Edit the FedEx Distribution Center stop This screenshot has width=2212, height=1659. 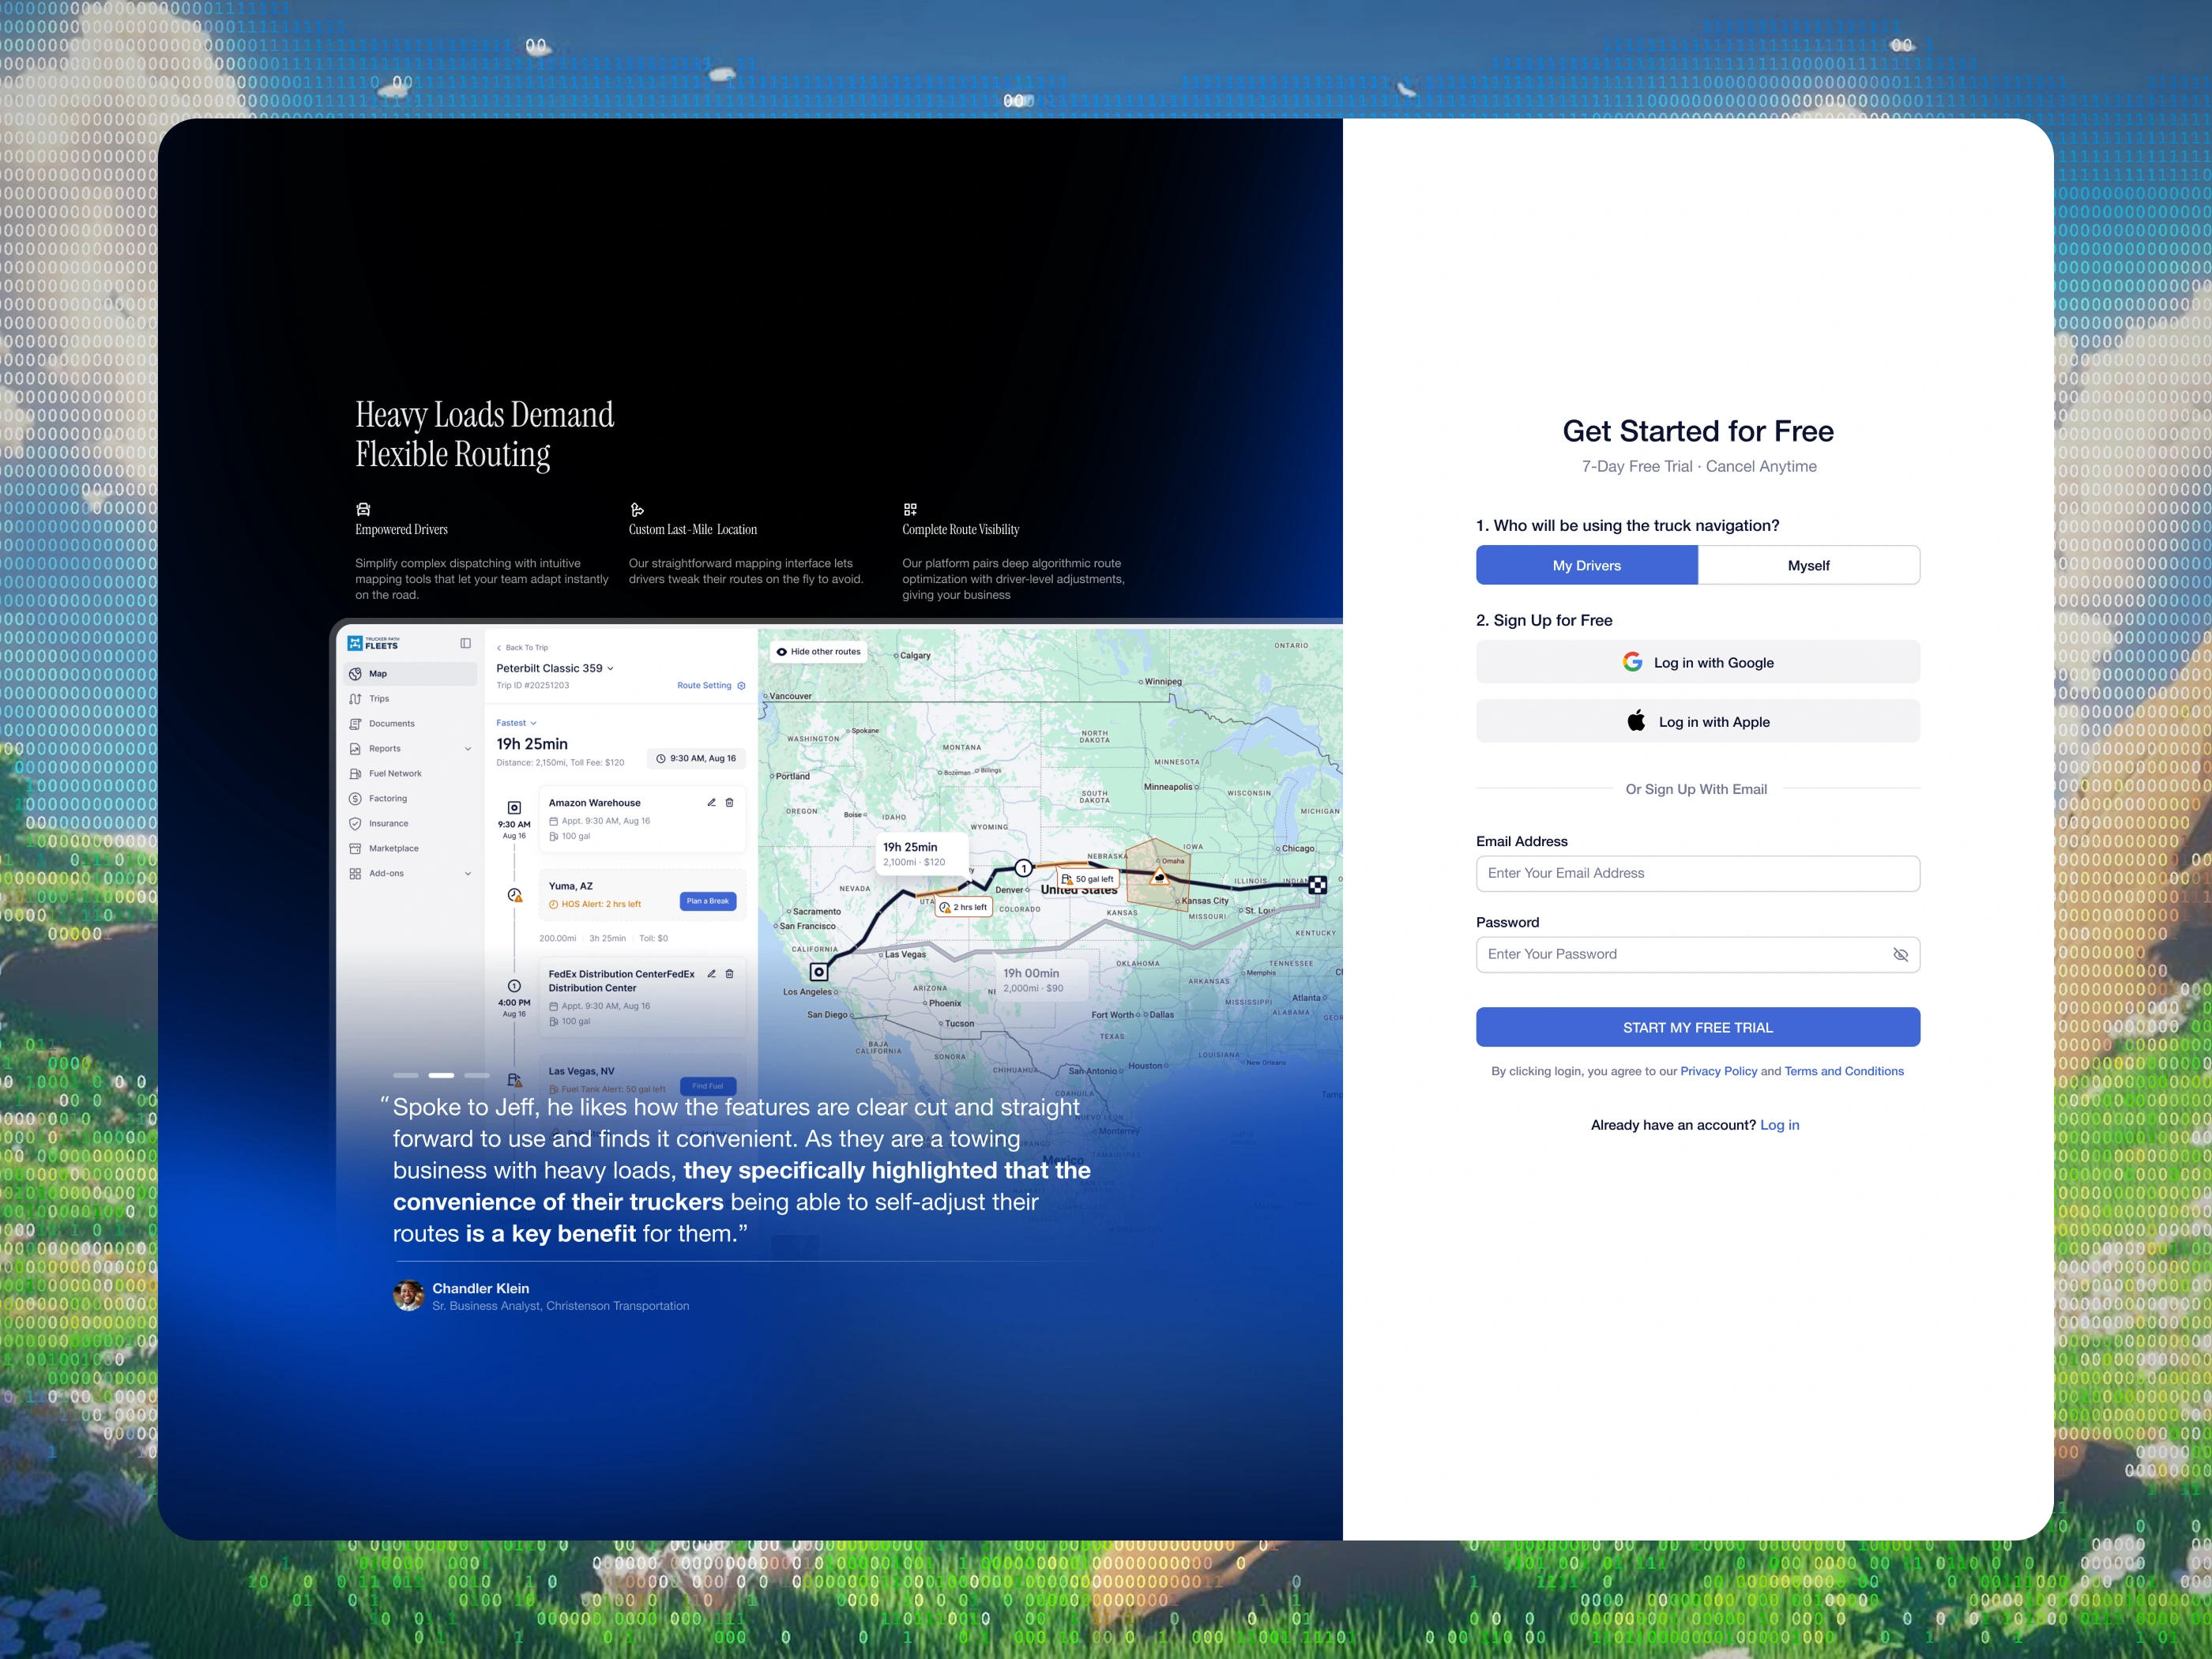(x=711, y=973)
